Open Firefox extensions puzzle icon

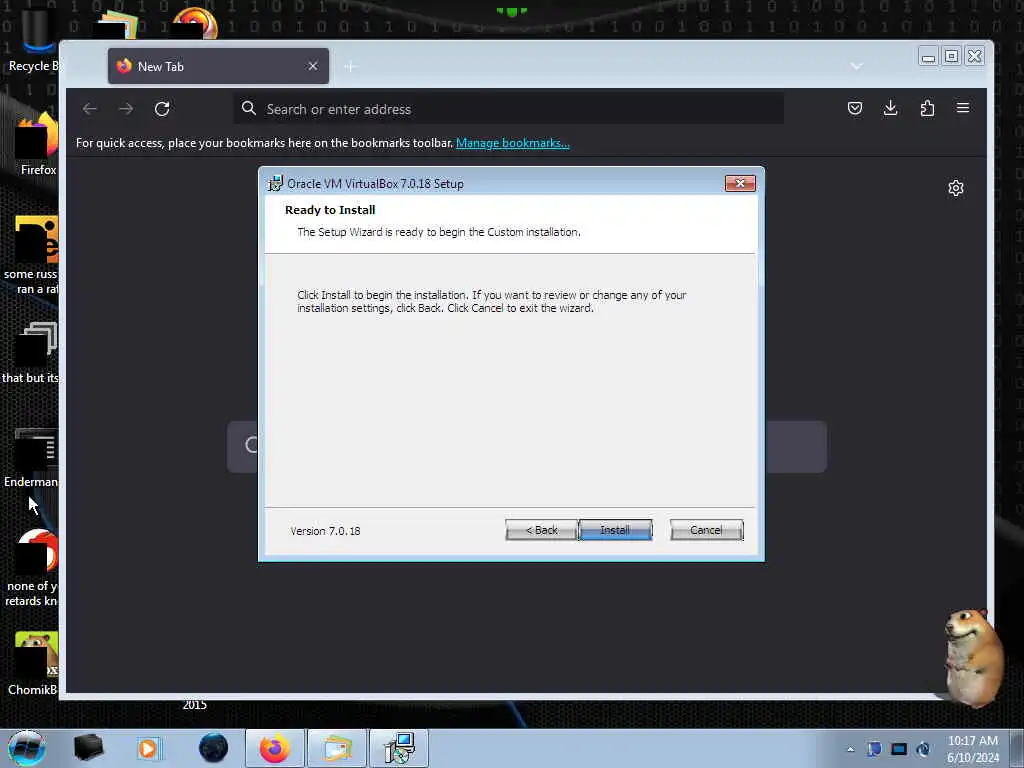coord(927,108)
